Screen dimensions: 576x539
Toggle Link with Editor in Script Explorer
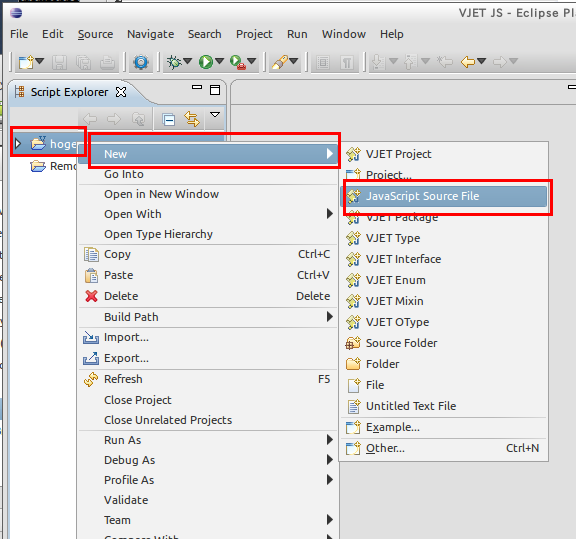click(x=192, y=119)
